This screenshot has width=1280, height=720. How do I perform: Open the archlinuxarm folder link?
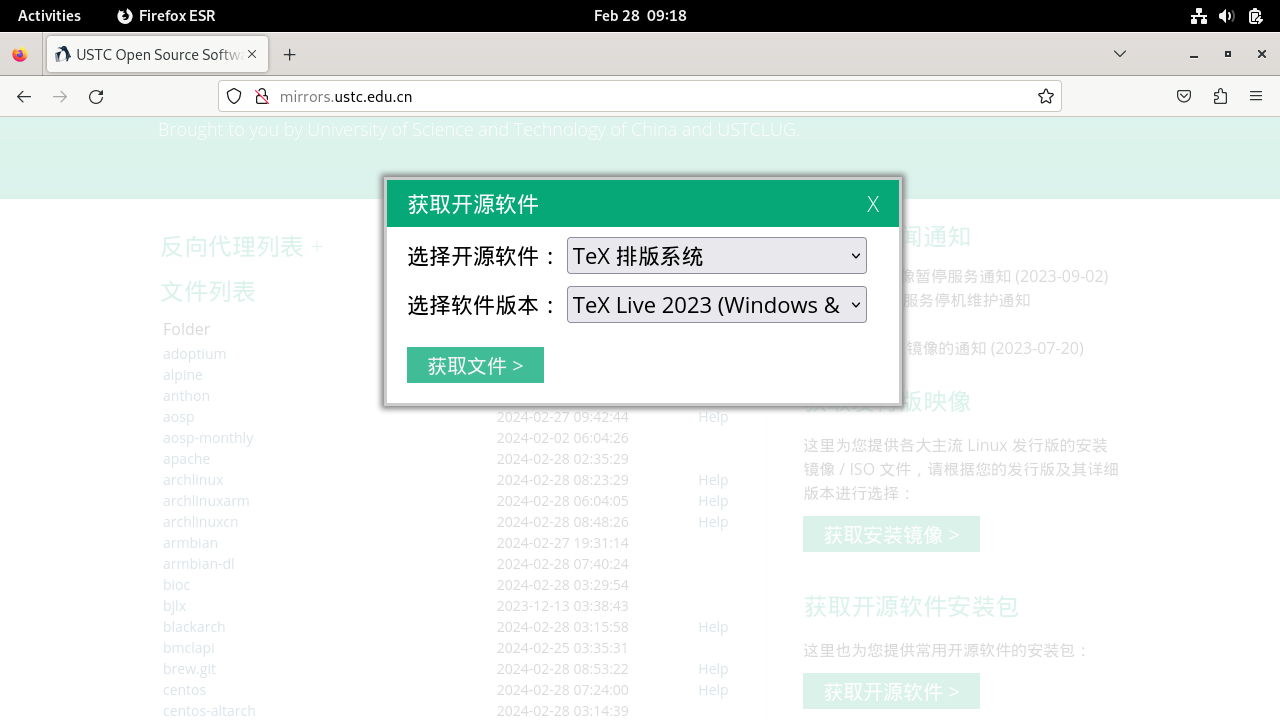tap(206, 501)
